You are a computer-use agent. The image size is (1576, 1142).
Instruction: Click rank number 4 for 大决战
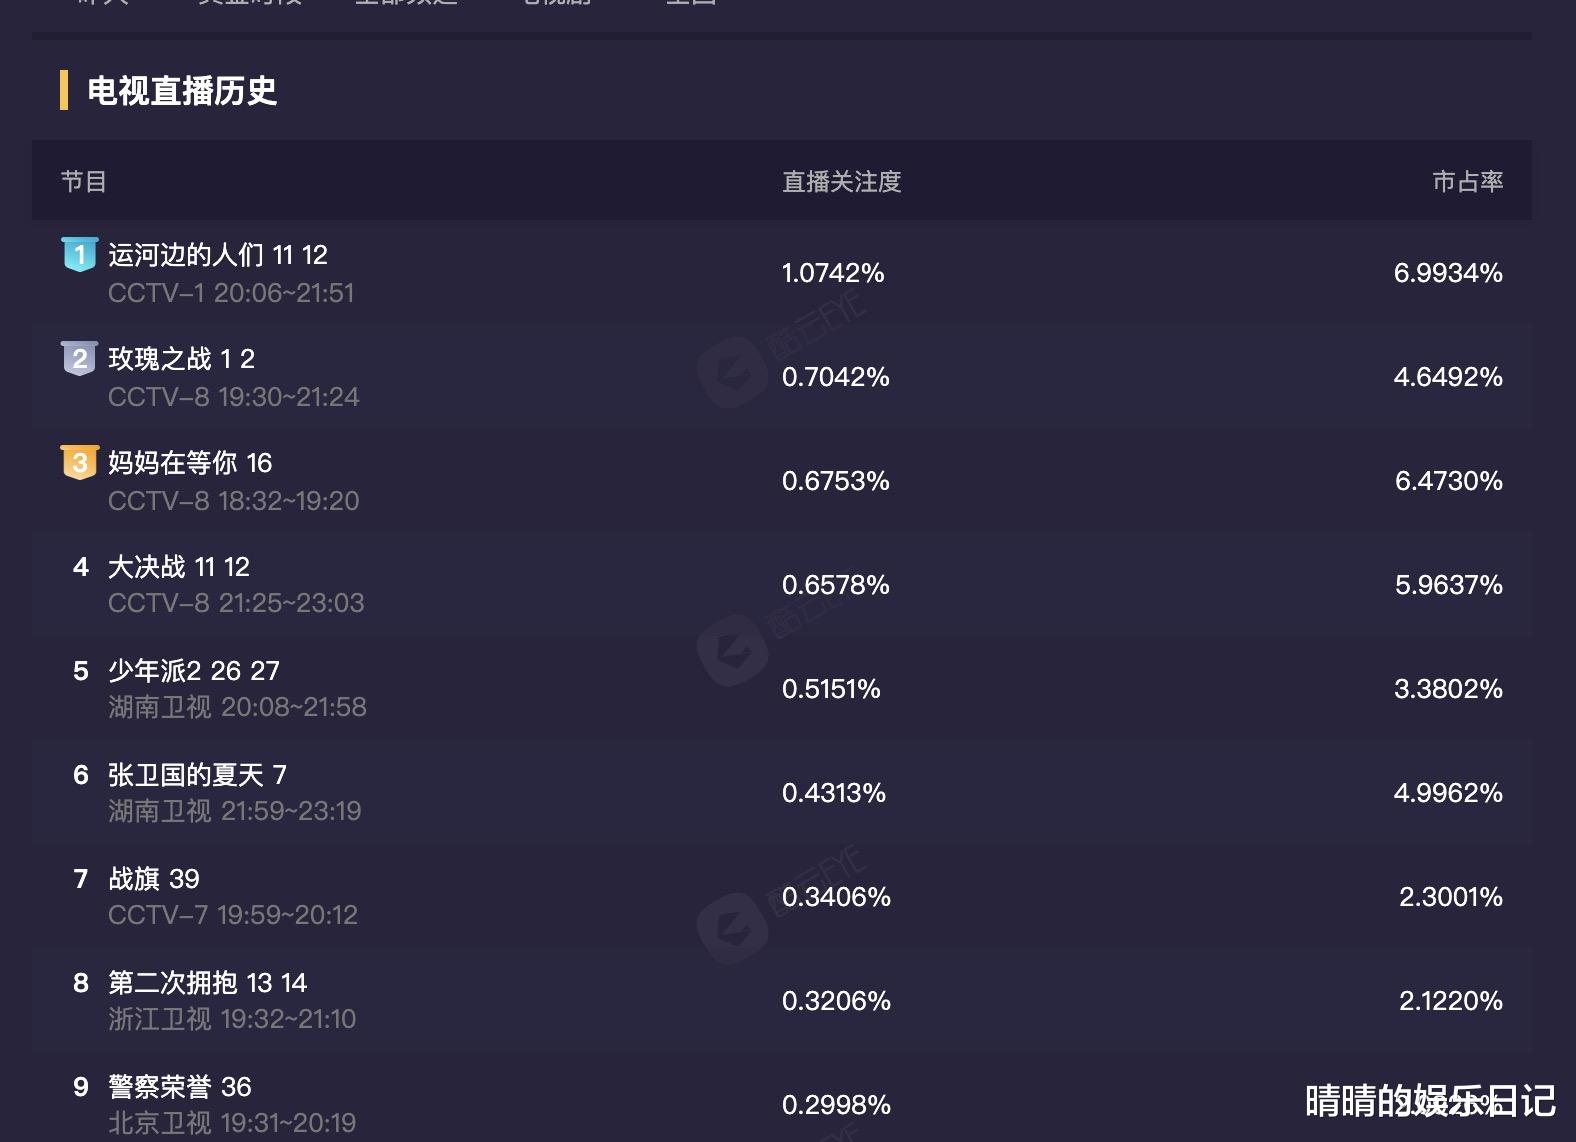click(81, 567)
